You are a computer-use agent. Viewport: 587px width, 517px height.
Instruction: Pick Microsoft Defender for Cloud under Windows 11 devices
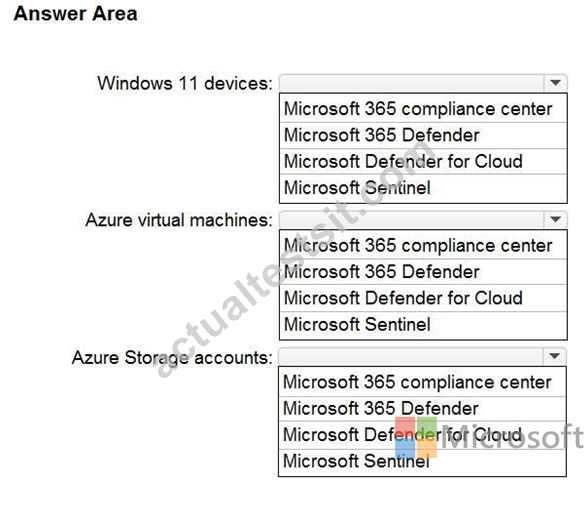pos(423,161)
